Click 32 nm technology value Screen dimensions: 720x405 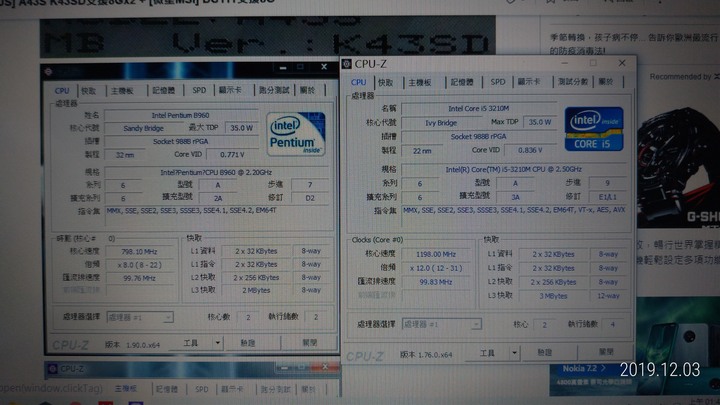[x=124, y=155]
